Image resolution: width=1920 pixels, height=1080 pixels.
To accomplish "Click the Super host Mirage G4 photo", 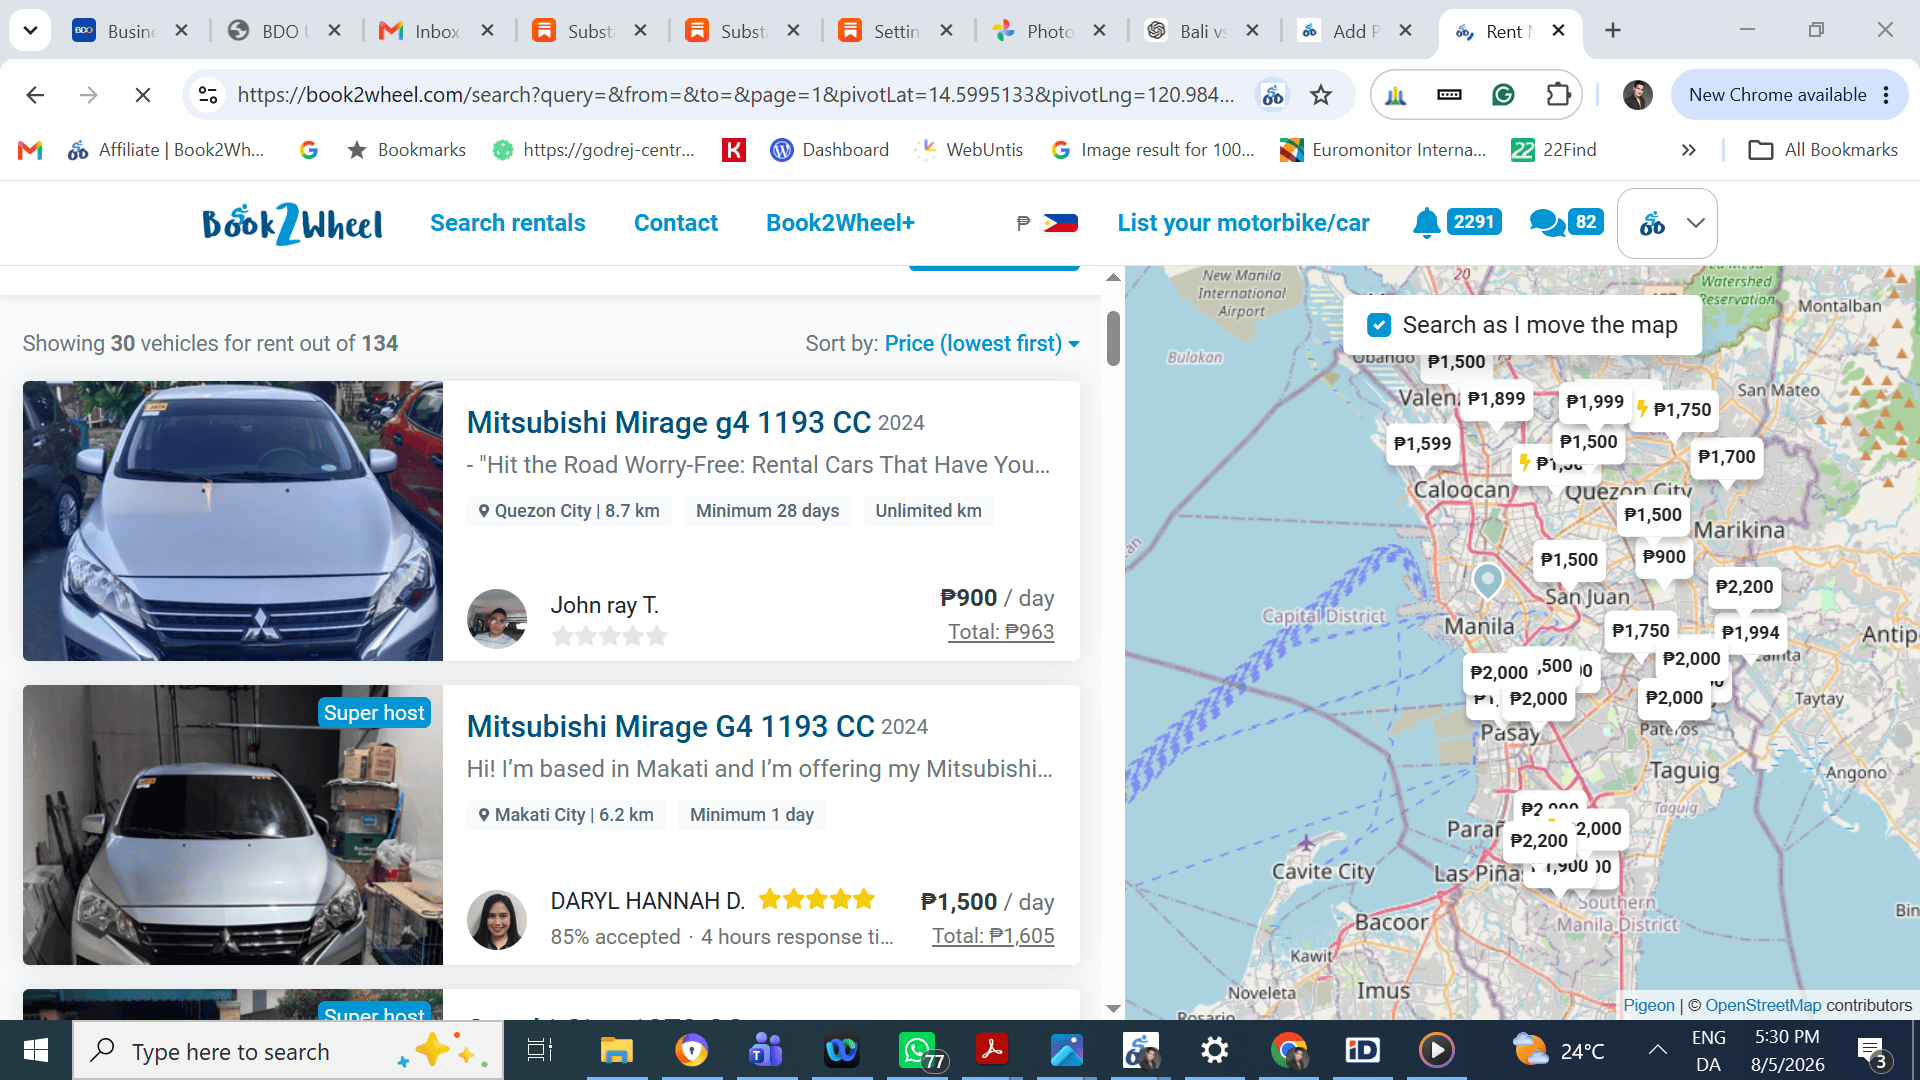I will (x=233, y=825).
